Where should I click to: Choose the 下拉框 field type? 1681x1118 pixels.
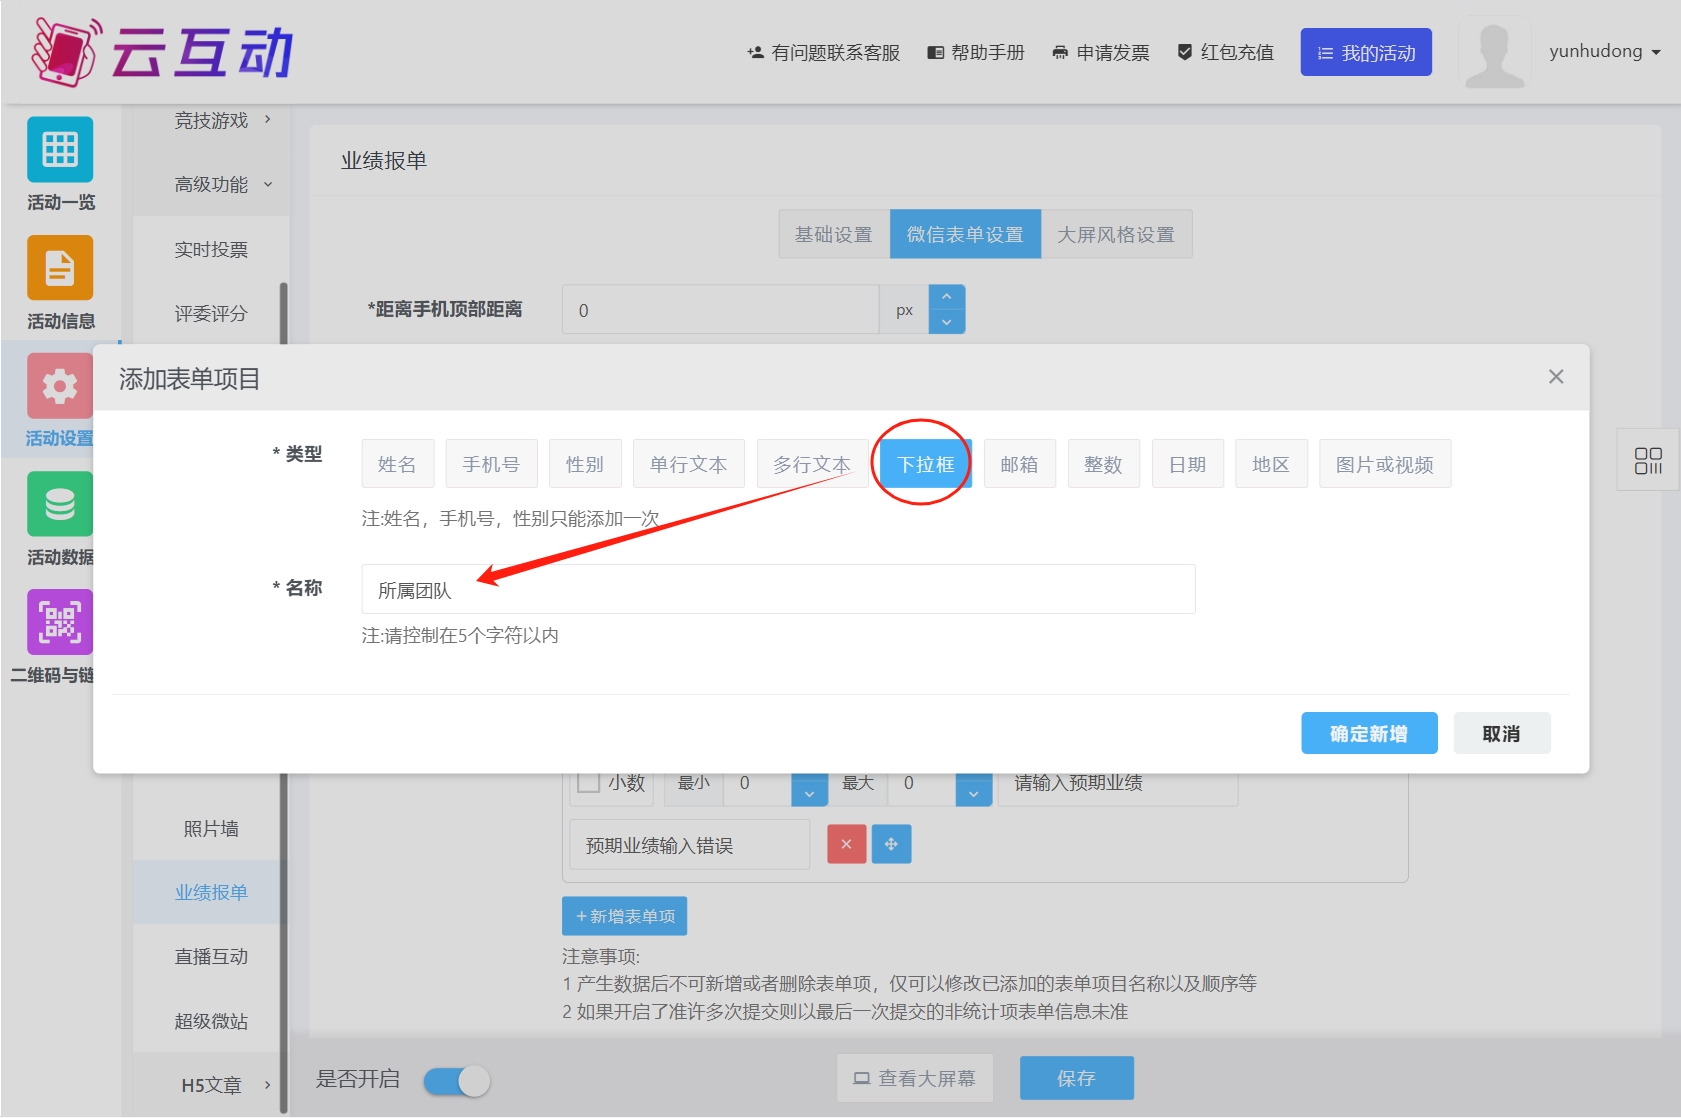[x=926, y=464]
